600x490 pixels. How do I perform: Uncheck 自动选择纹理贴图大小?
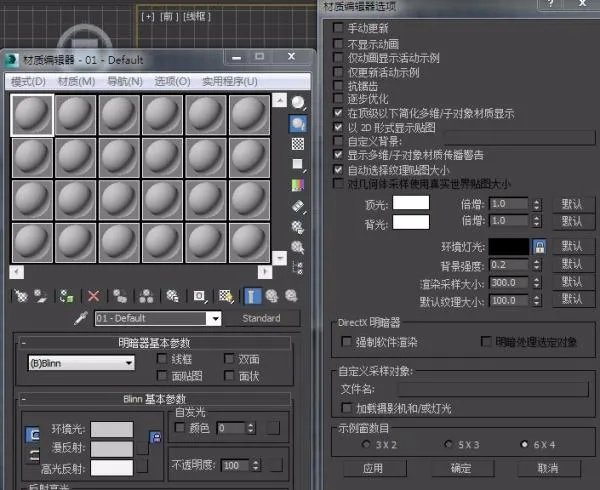(x=338, y=169)
